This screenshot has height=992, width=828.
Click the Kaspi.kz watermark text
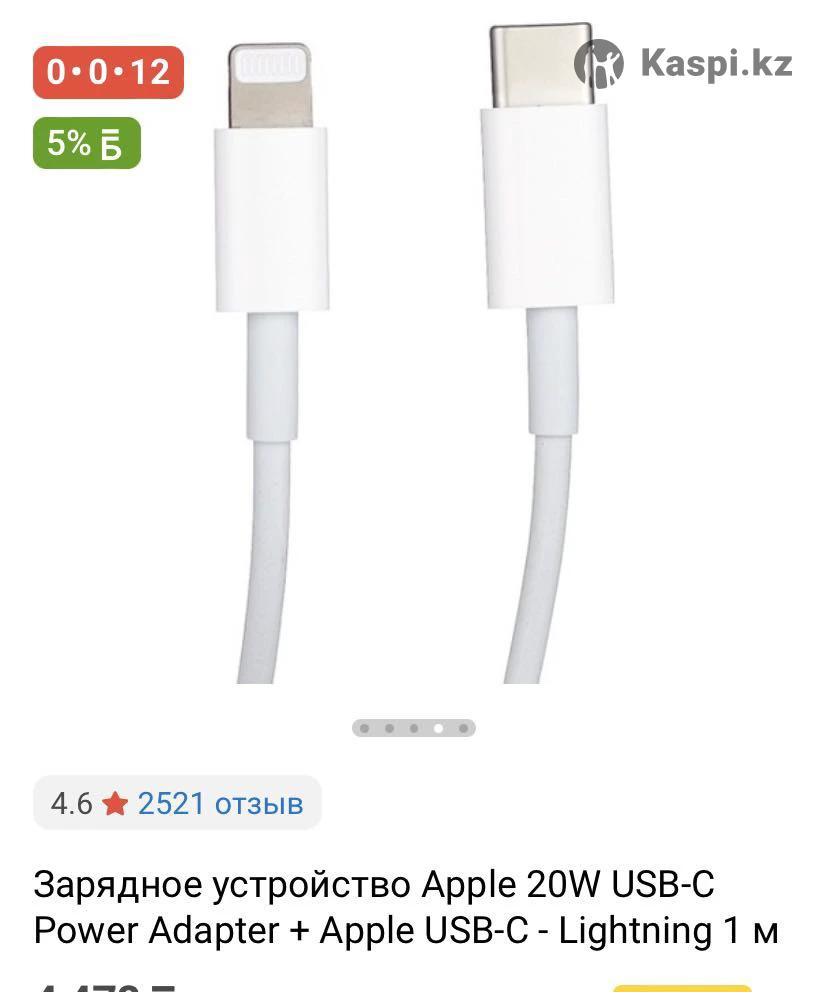click(716, 64)
